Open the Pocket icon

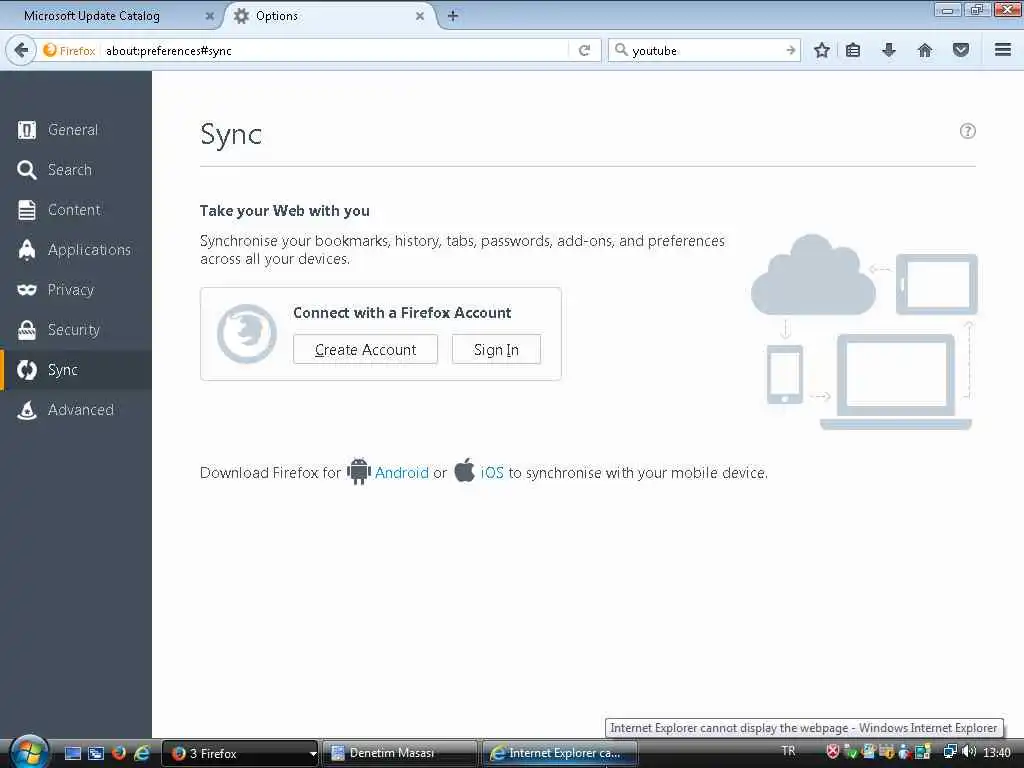tap(960, 50)
